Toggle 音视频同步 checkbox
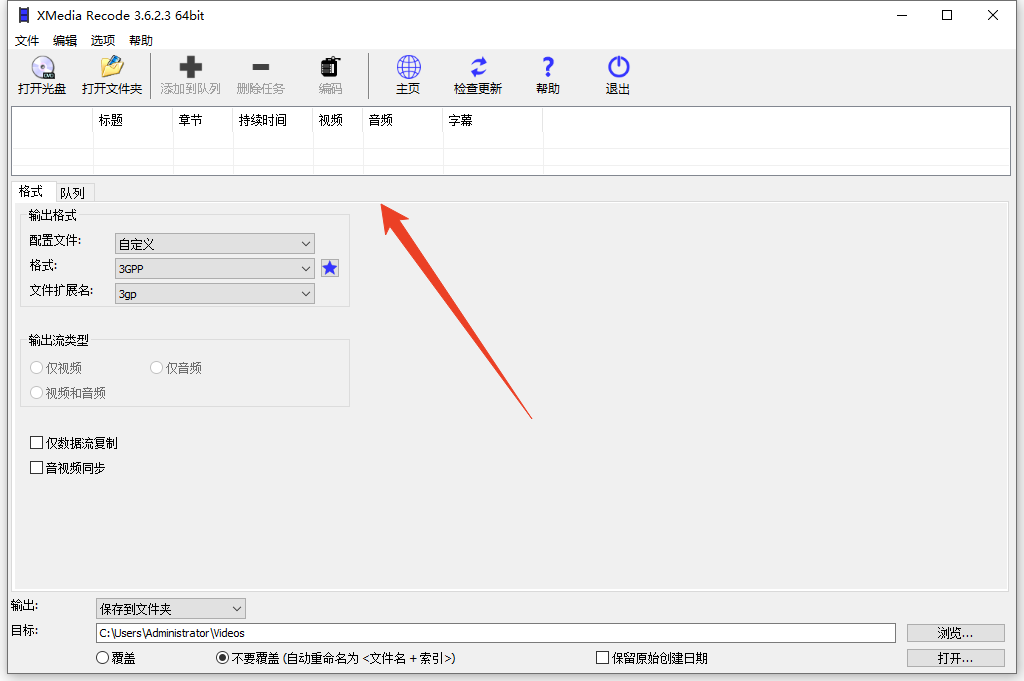This screenshot has width=1024, height=681. (37, 468)
